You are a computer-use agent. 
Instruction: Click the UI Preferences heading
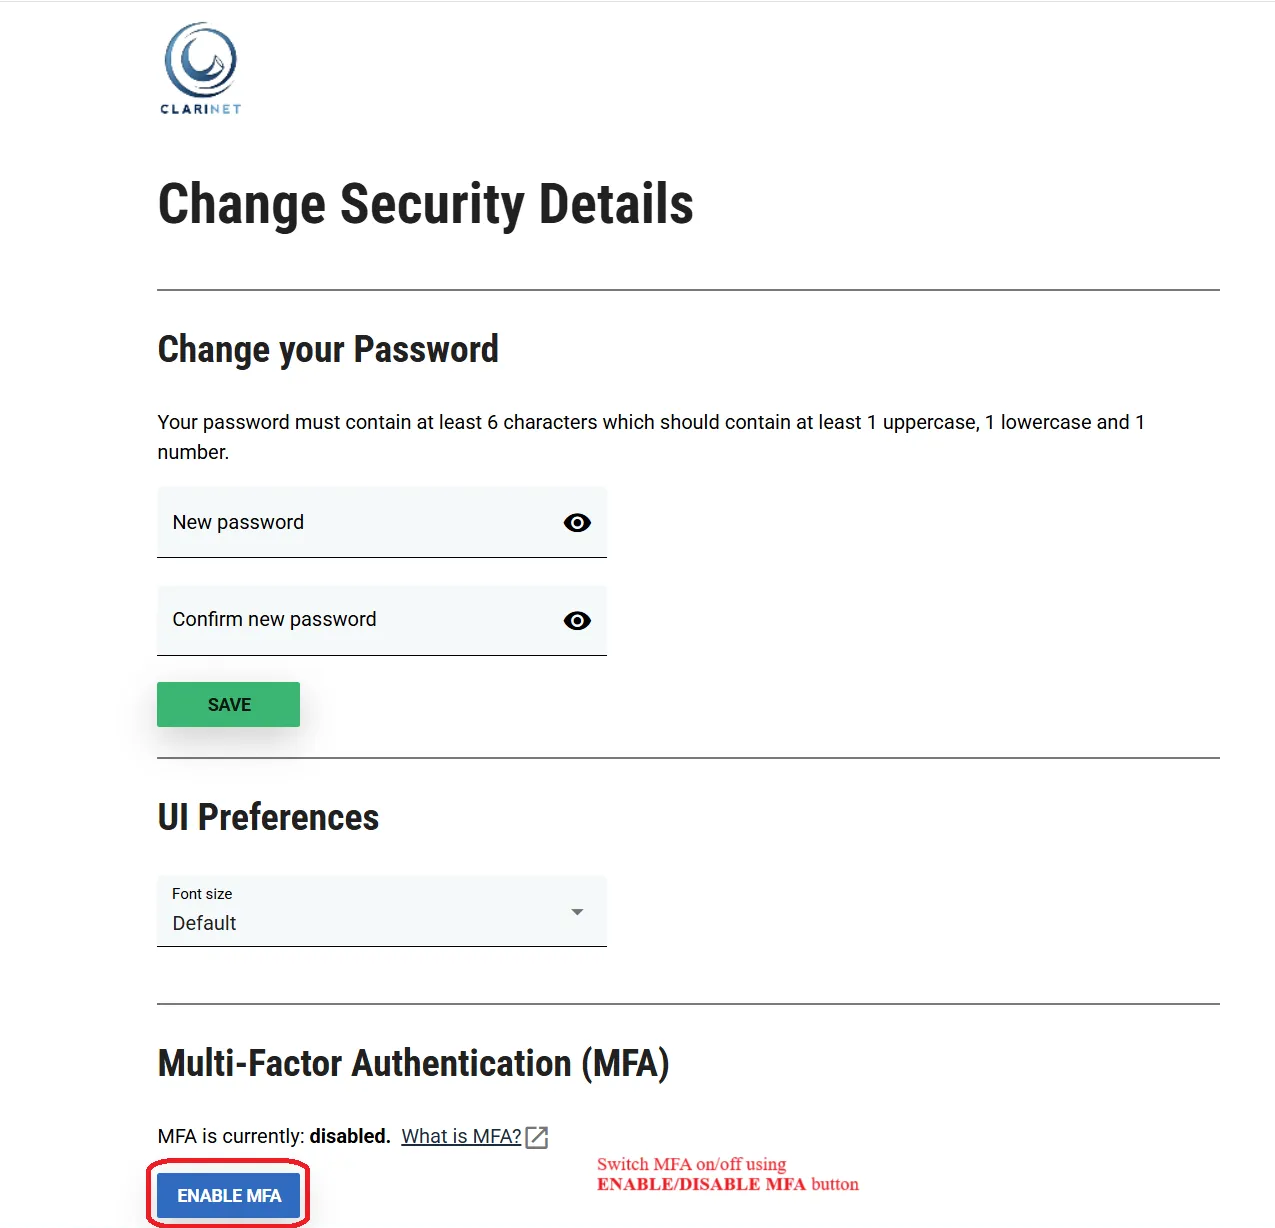[268, 818]
